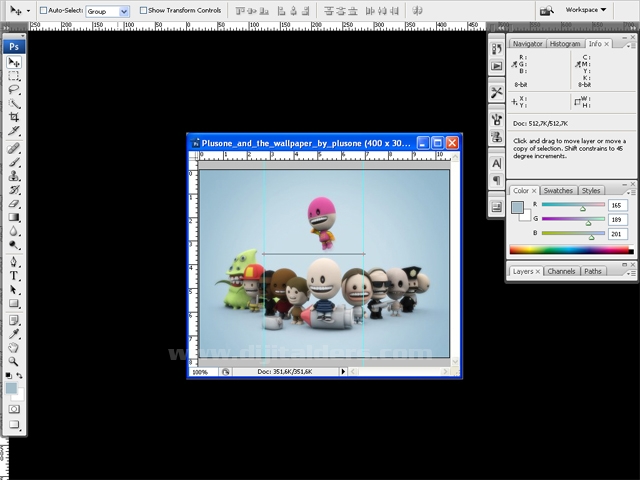Select the Hand tool
The image size is (640, 480).
14,348
